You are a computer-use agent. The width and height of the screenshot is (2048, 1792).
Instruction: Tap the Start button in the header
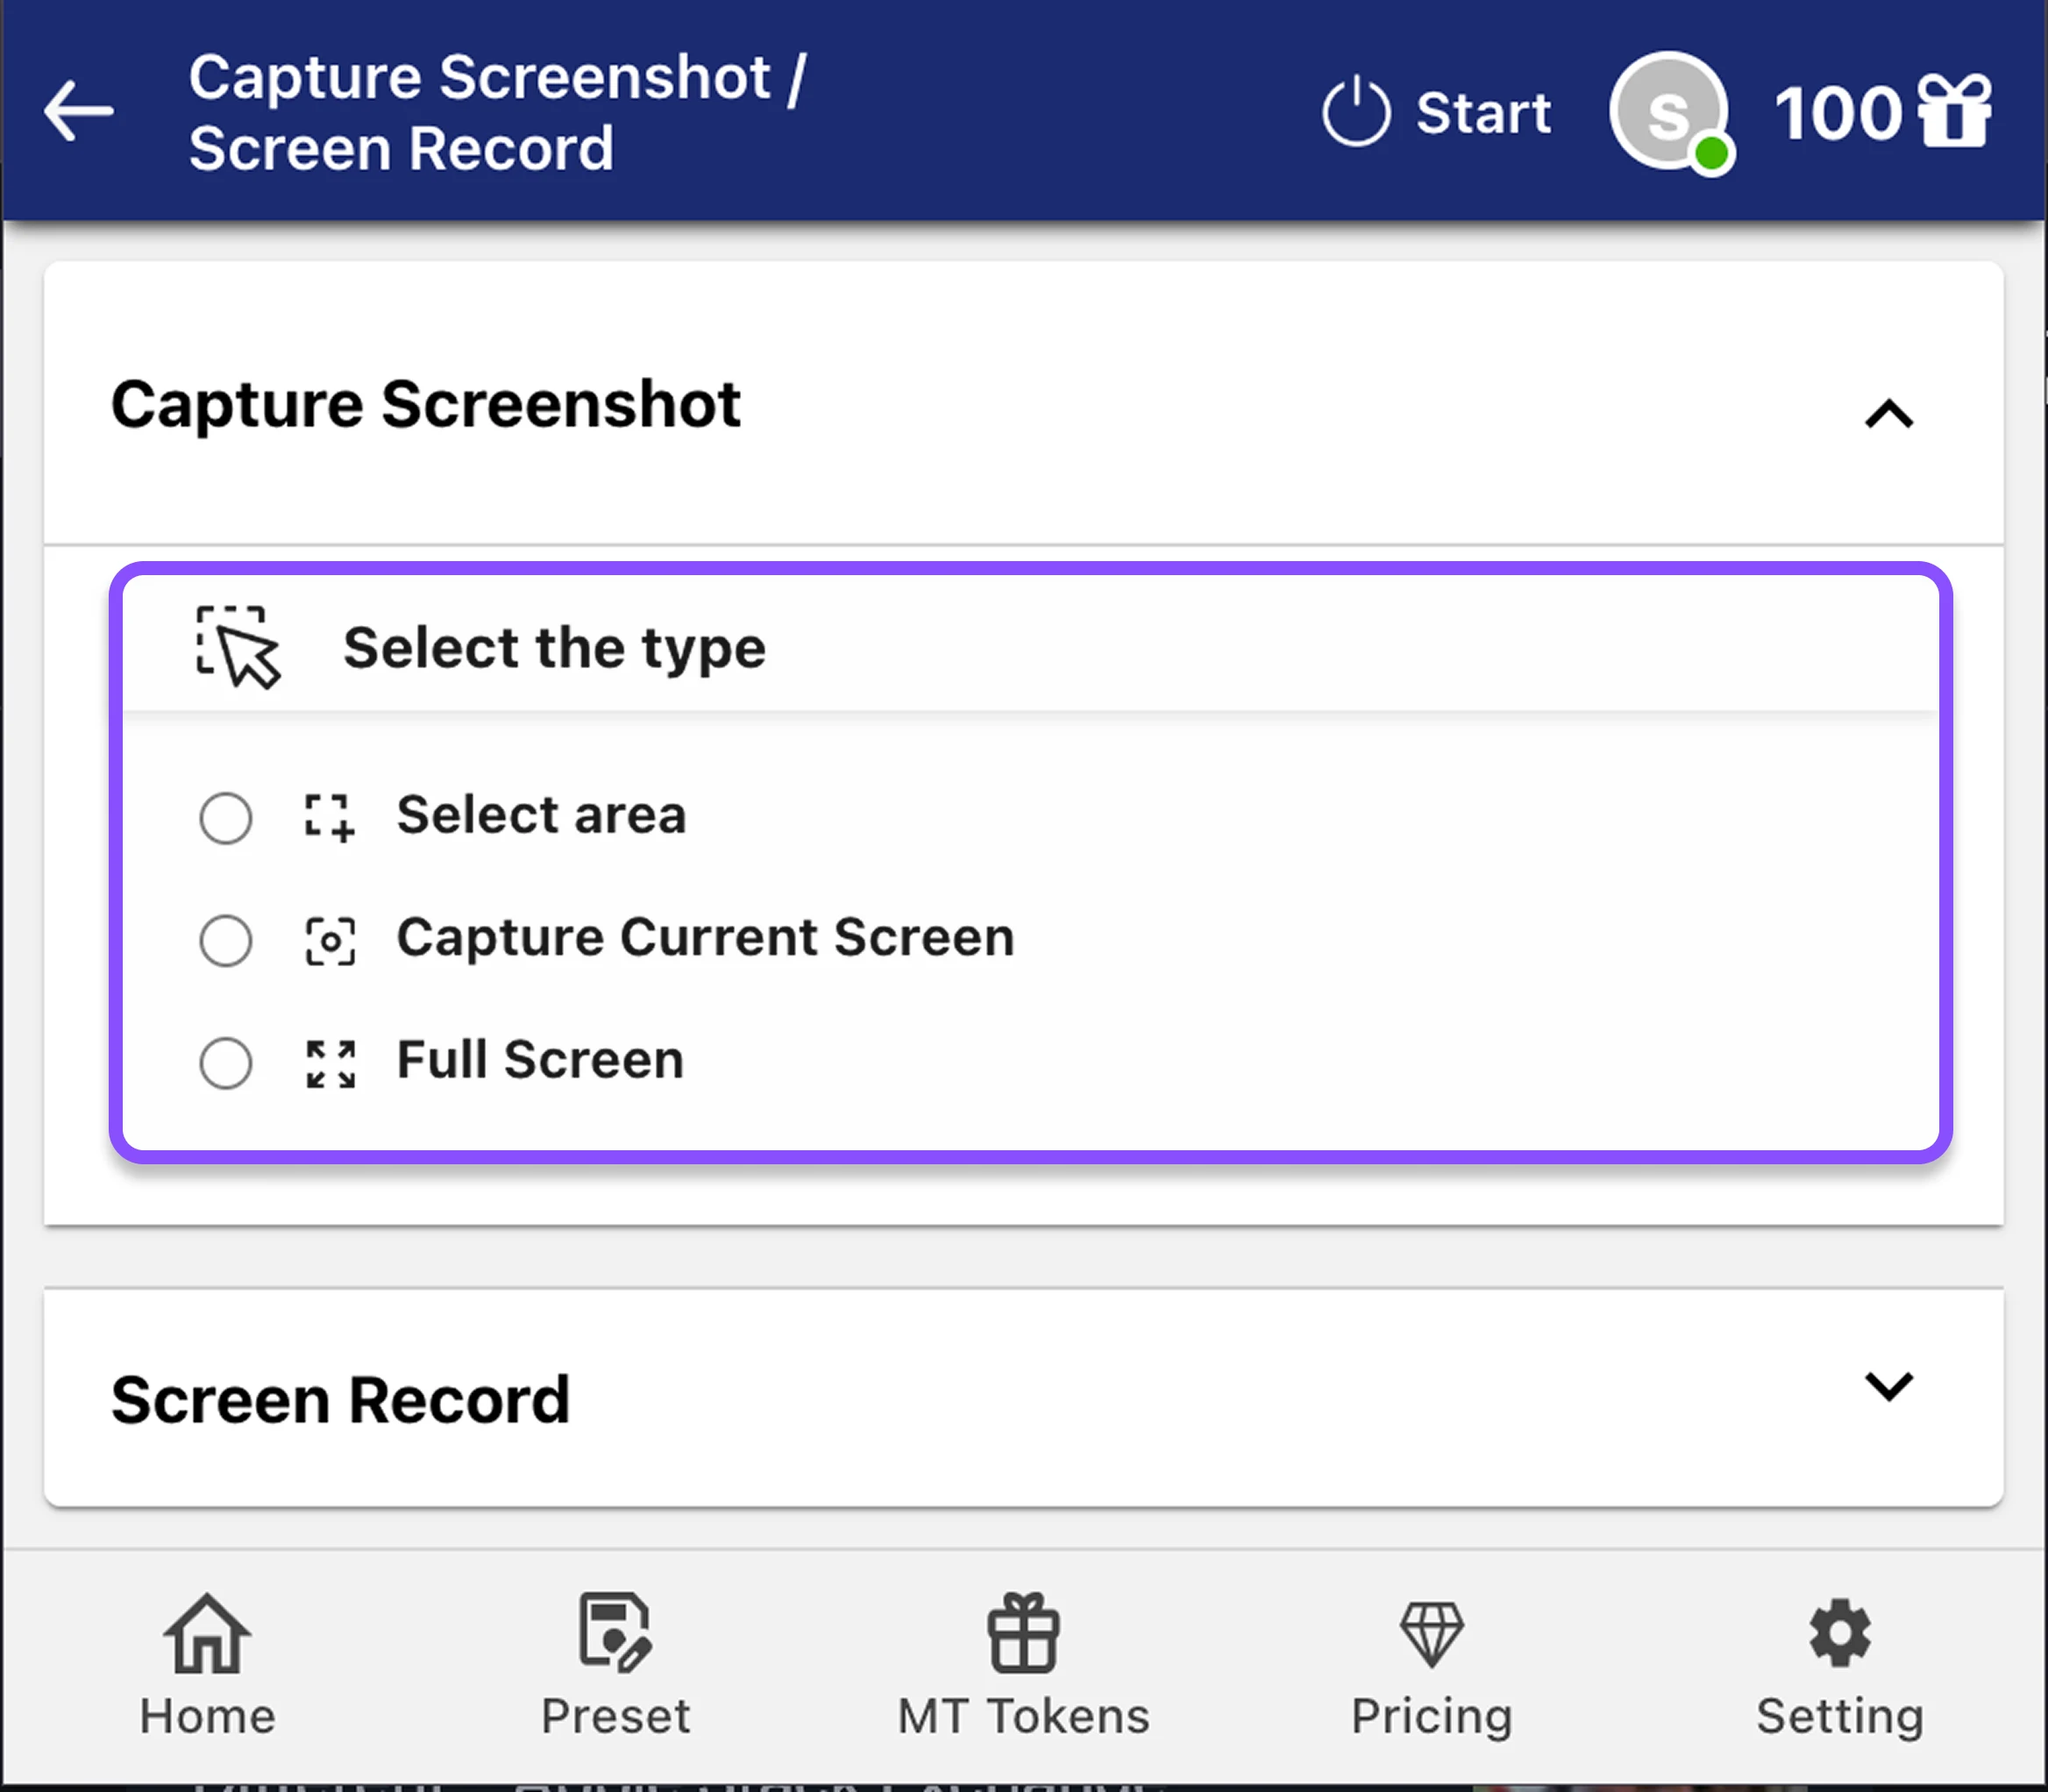(1484, 111)
